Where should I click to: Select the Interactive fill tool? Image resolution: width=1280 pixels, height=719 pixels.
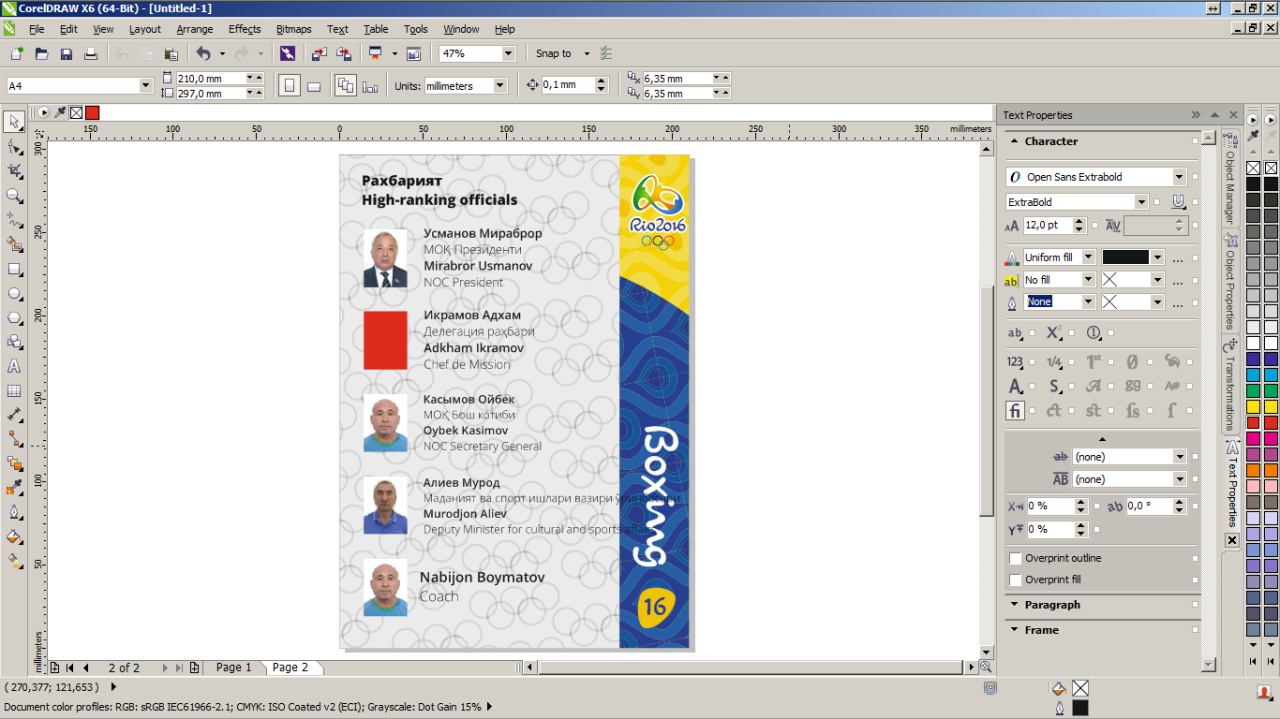click(x=14, y=561)
